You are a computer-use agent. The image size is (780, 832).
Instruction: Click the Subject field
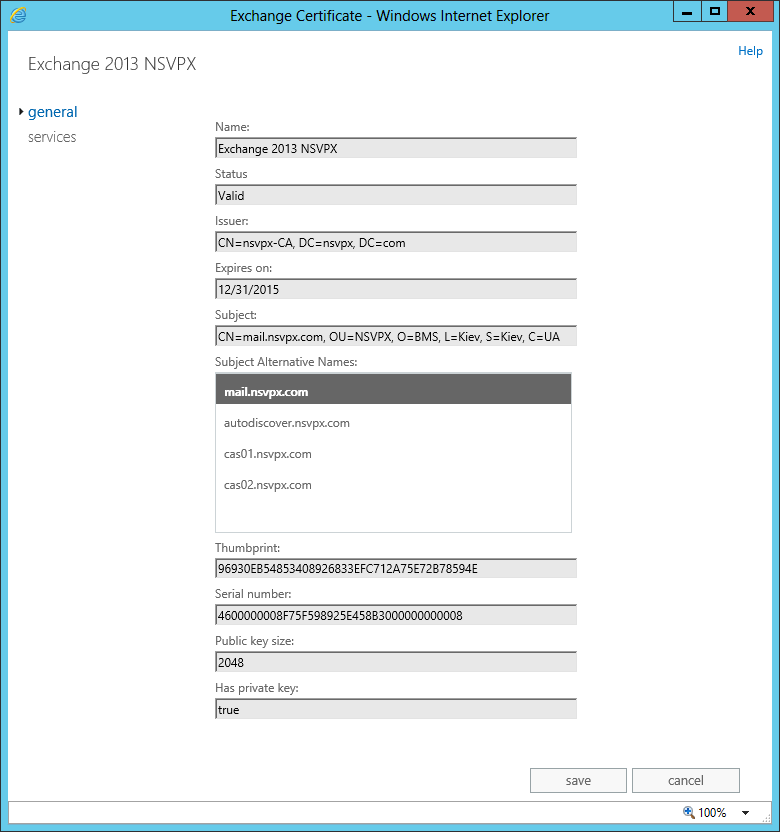tap(396, 337)
